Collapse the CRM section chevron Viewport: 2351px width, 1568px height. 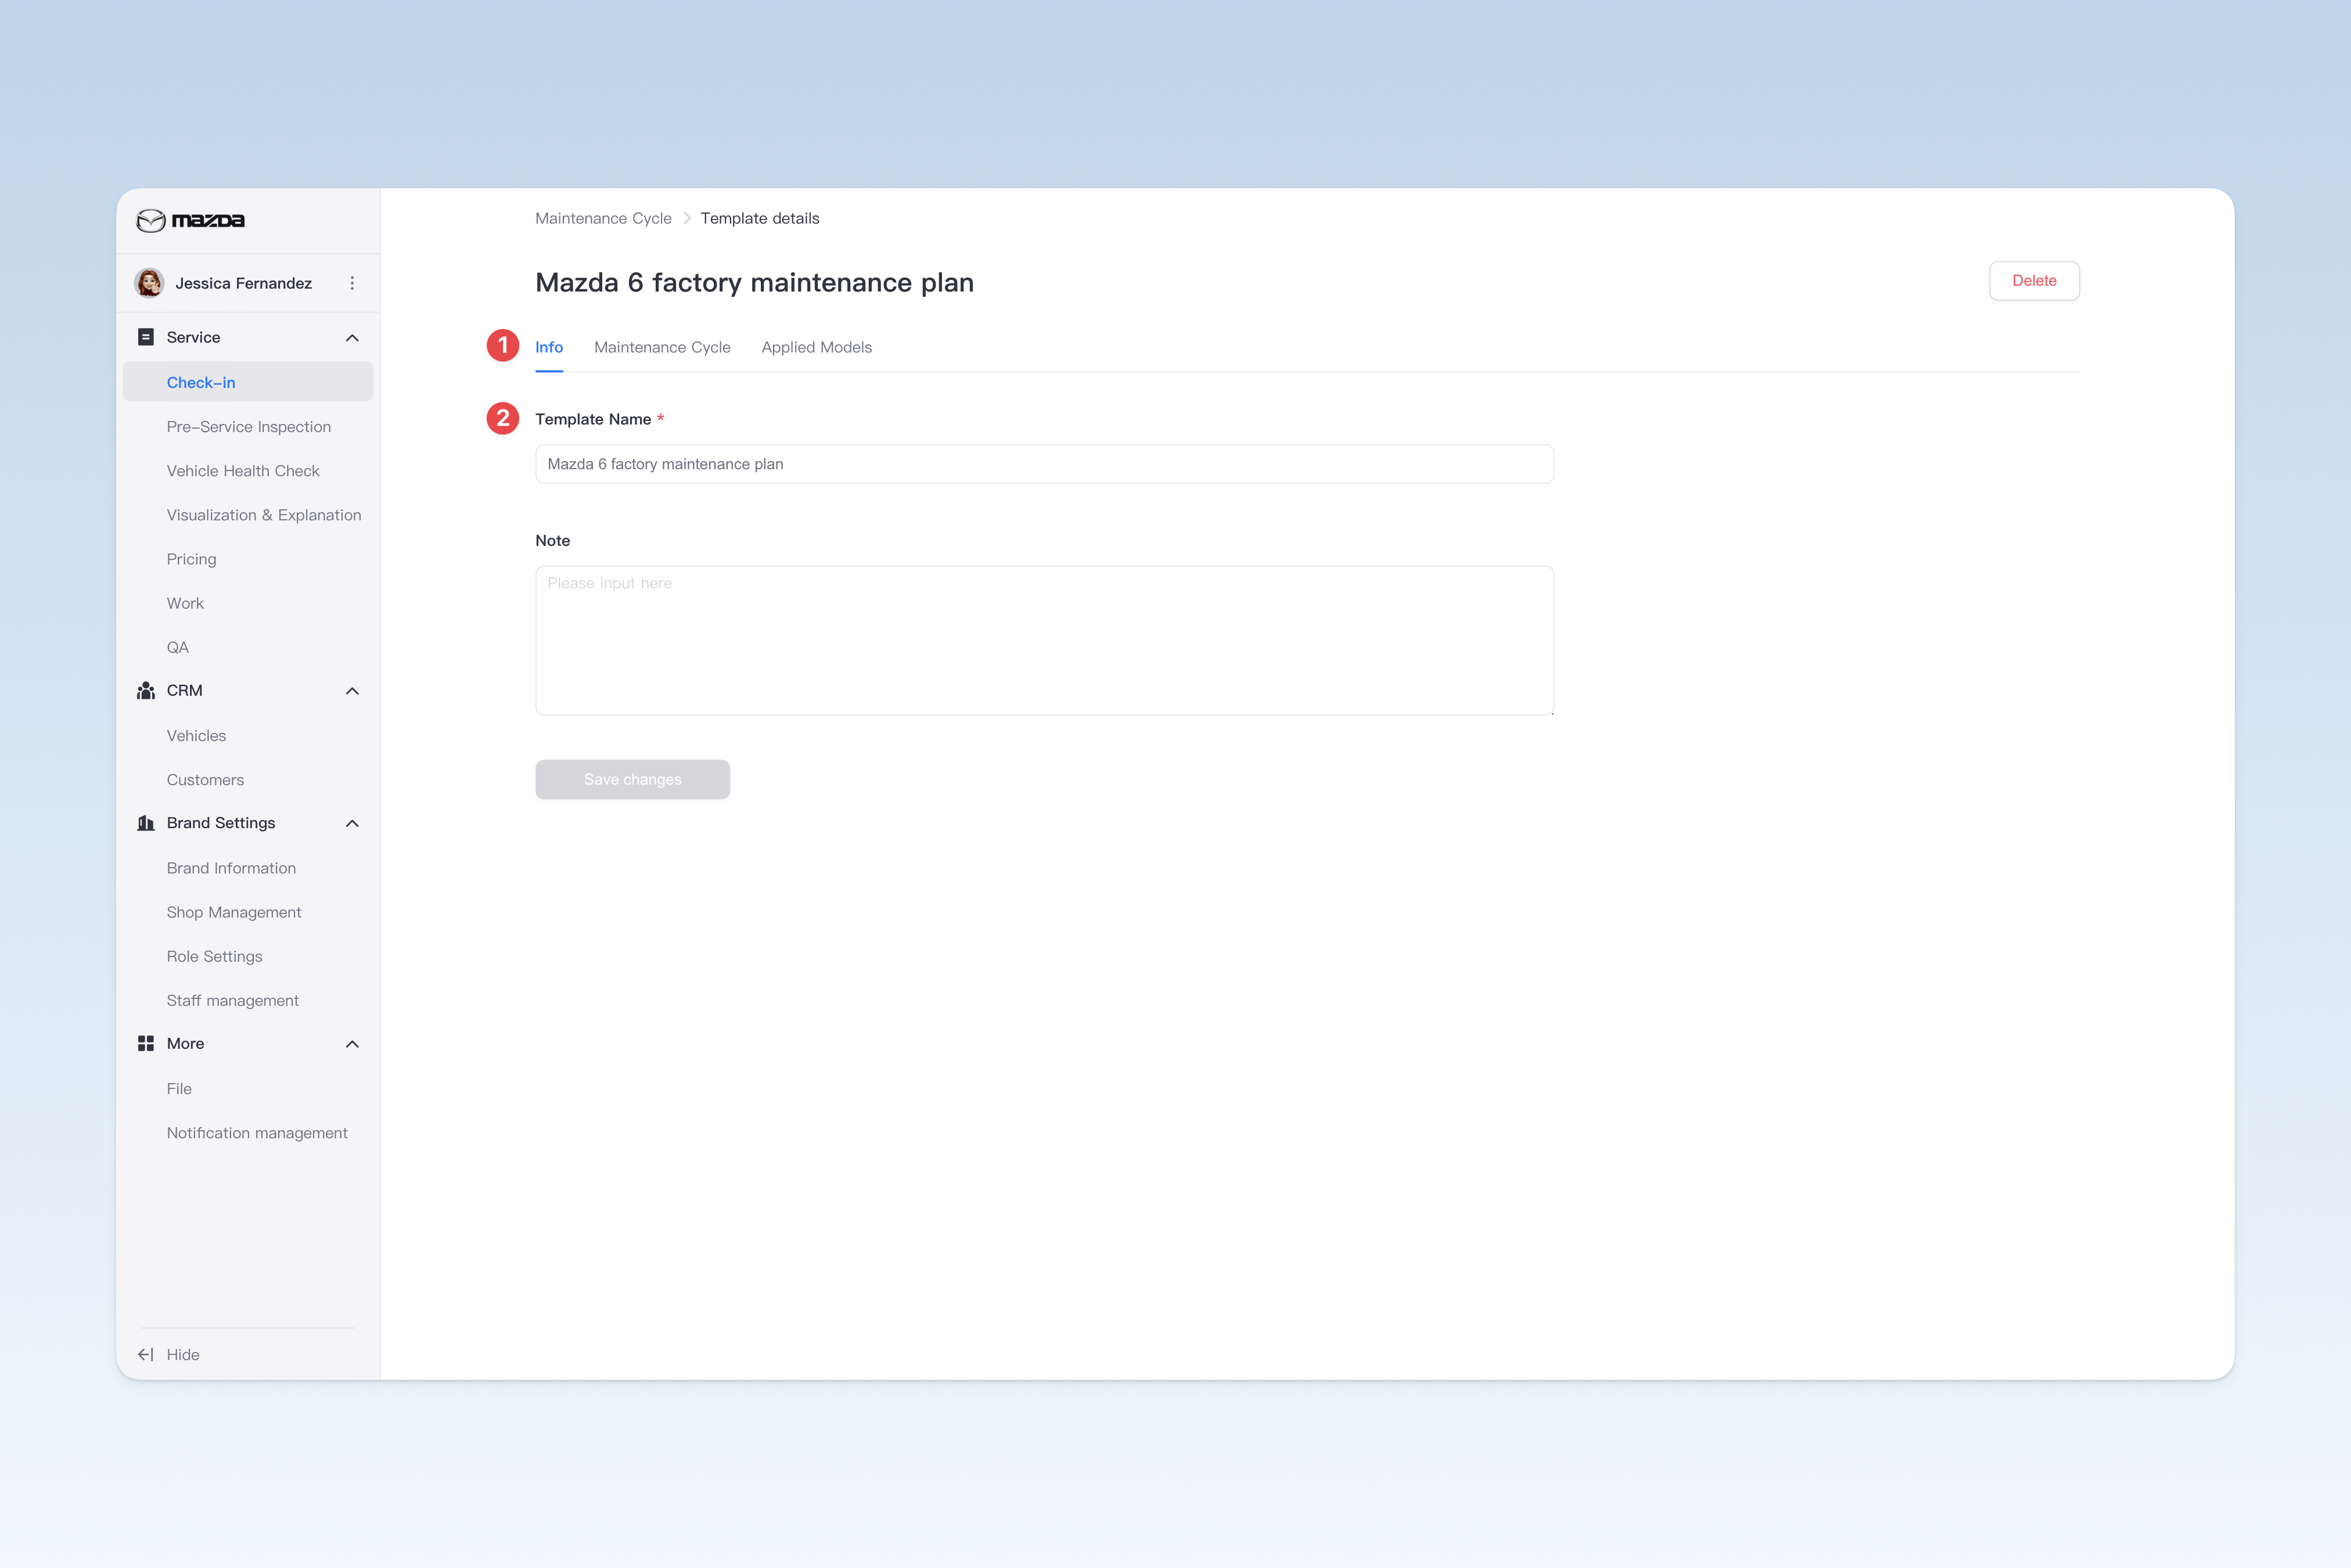coord(352,691)
